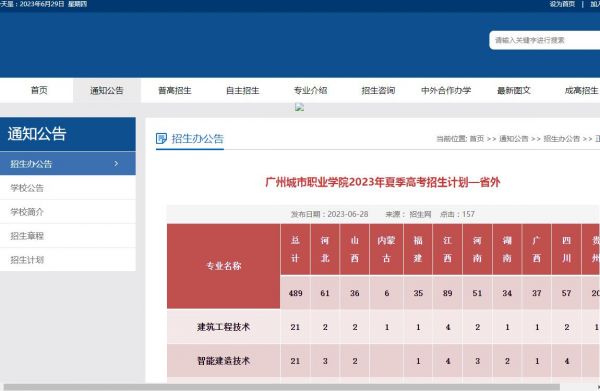Select 招生计划 in the sidebar
The width and height of the screenshot is (600, 391).
point(68,260)
